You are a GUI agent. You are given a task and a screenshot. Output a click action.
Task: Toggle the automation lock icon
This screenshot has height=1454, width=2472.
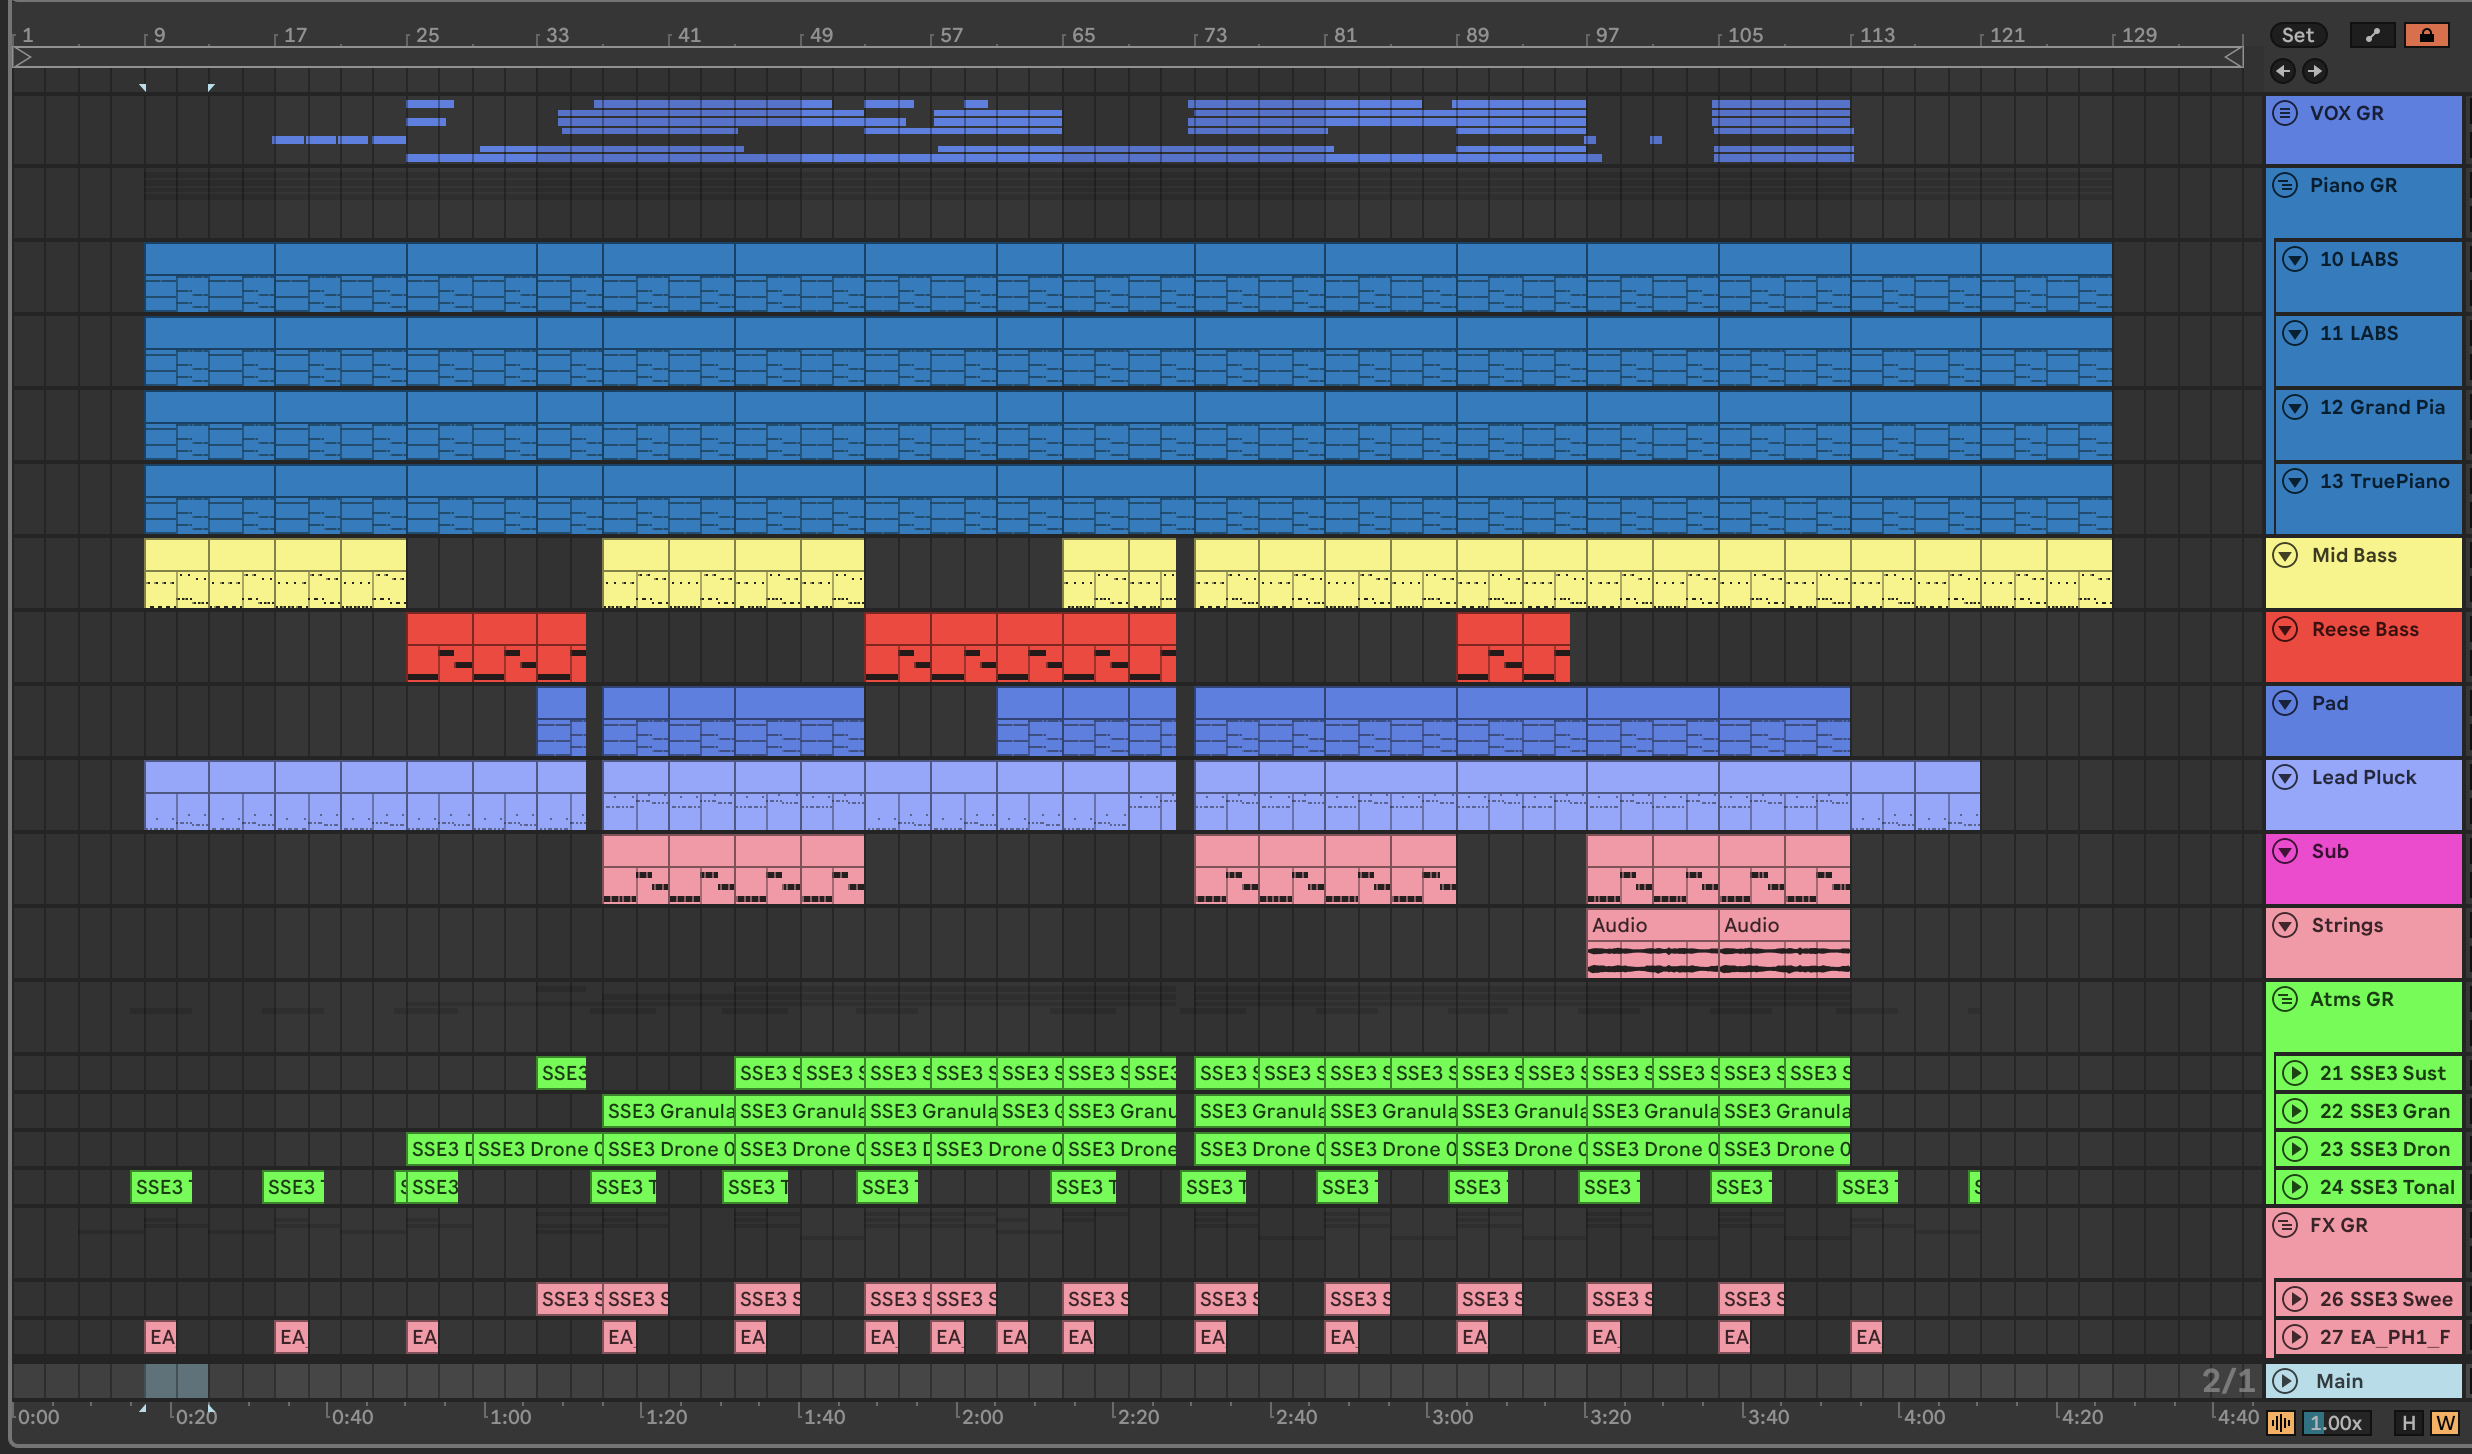2426,35
